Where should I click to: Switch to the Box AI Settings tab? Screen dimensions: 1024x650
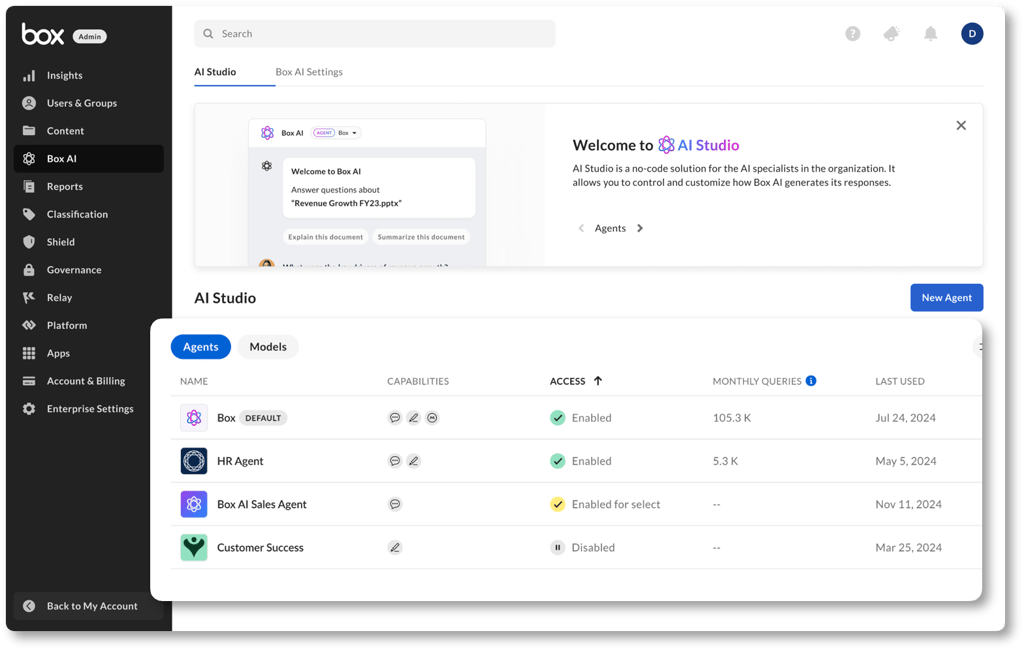coord(309,72)
